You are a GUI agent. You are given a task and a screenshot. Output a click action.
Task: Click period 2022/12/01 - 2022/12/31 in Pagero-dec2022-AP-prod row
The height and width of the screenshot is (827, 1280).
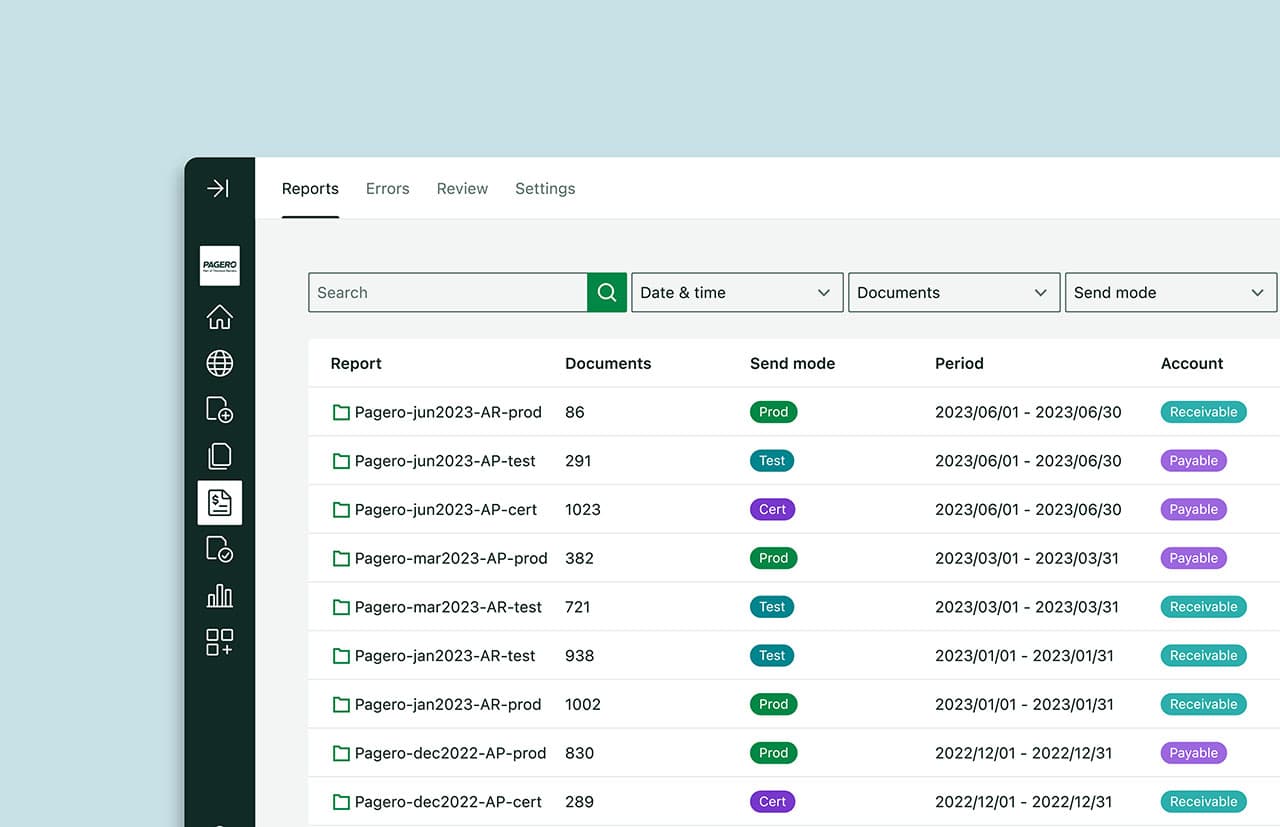tap(1026, 753)
